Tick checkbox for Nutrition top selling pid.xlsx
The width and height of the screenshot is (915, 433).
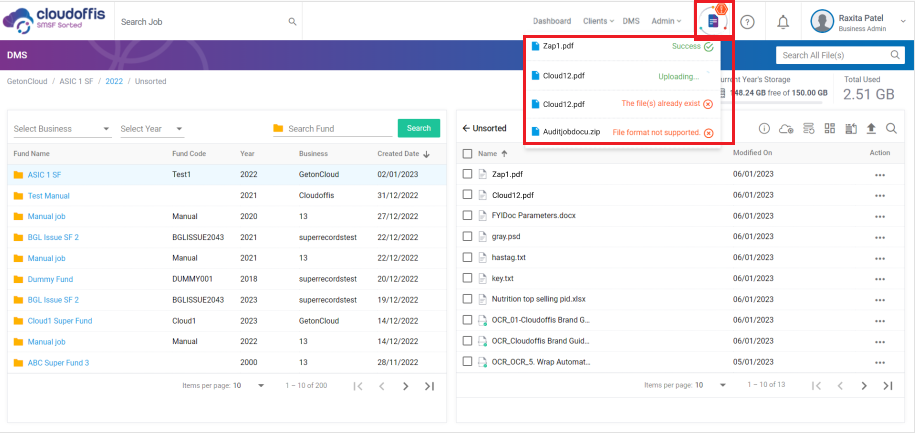point(467,299)
